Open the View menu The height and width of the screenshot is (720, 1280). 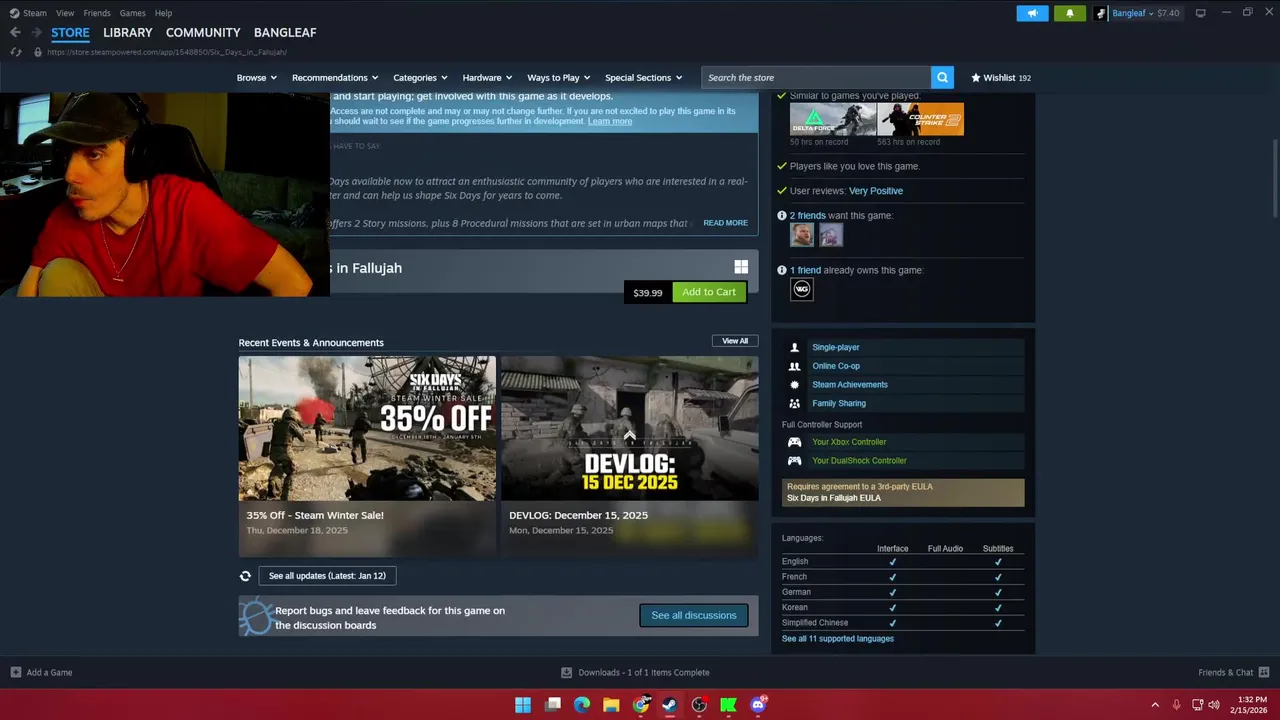tap(65, 13)
